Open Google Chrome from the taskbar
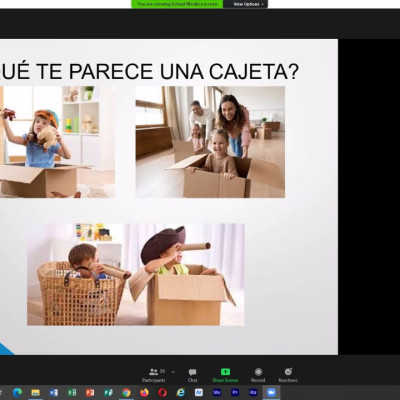The height and width of the screenshot is (400, 400). [126, 392]
